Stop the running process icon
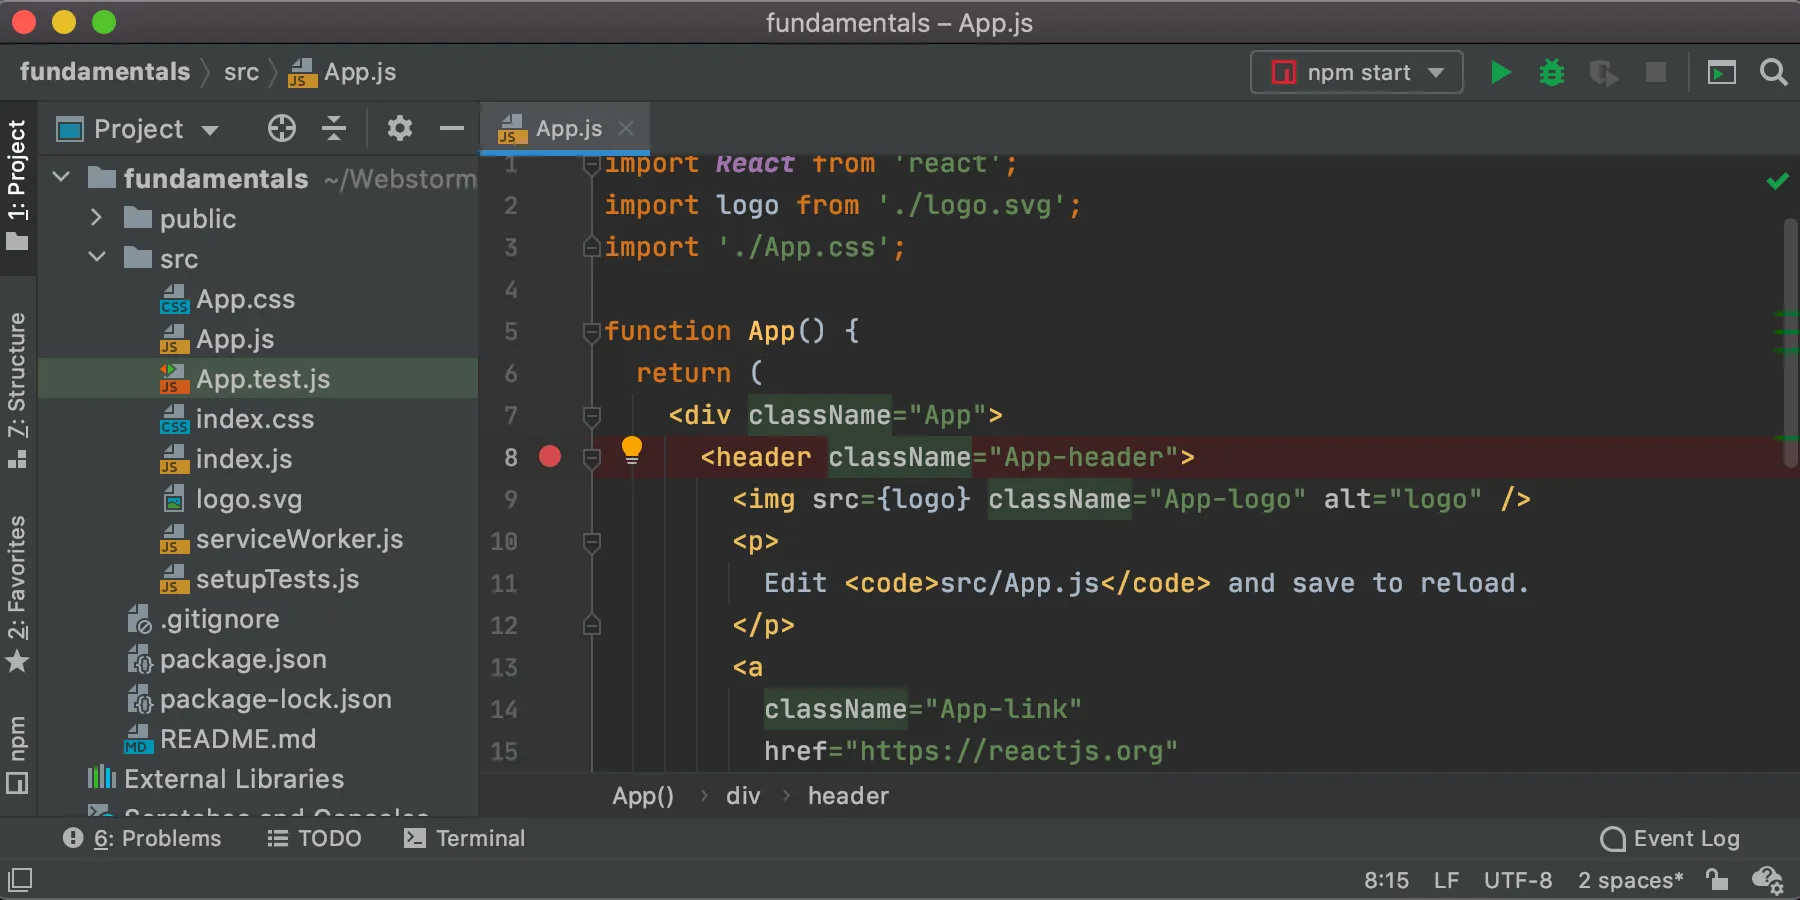This screenshot has width=1800, height=900. (1656, 72)
